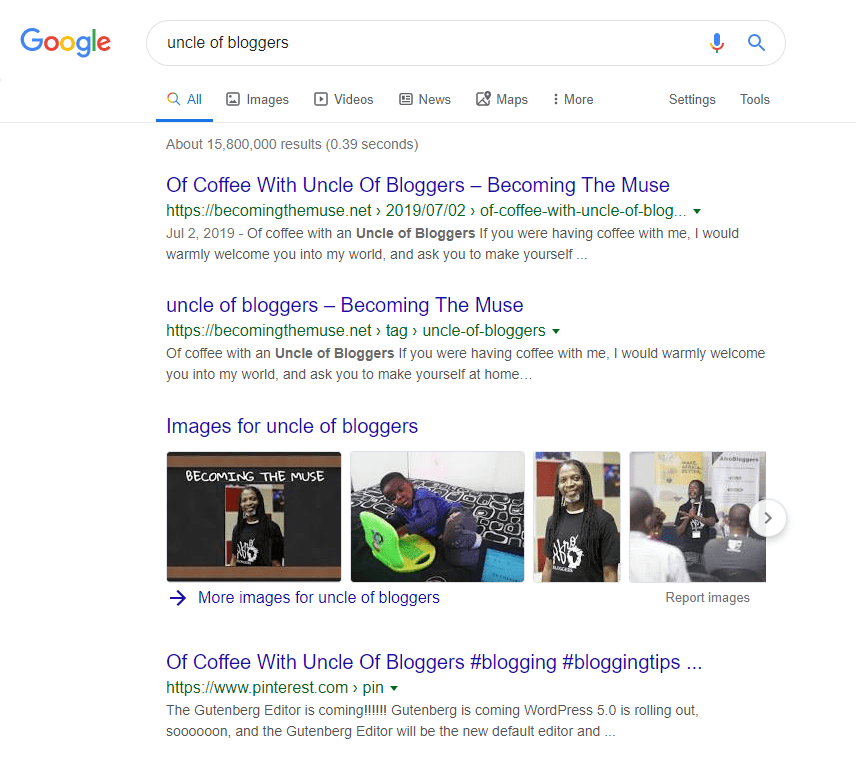The height and width of the screenshot is (768, 856).
Task: Click the More options three-dot icon
Action: tap(556, 99)
